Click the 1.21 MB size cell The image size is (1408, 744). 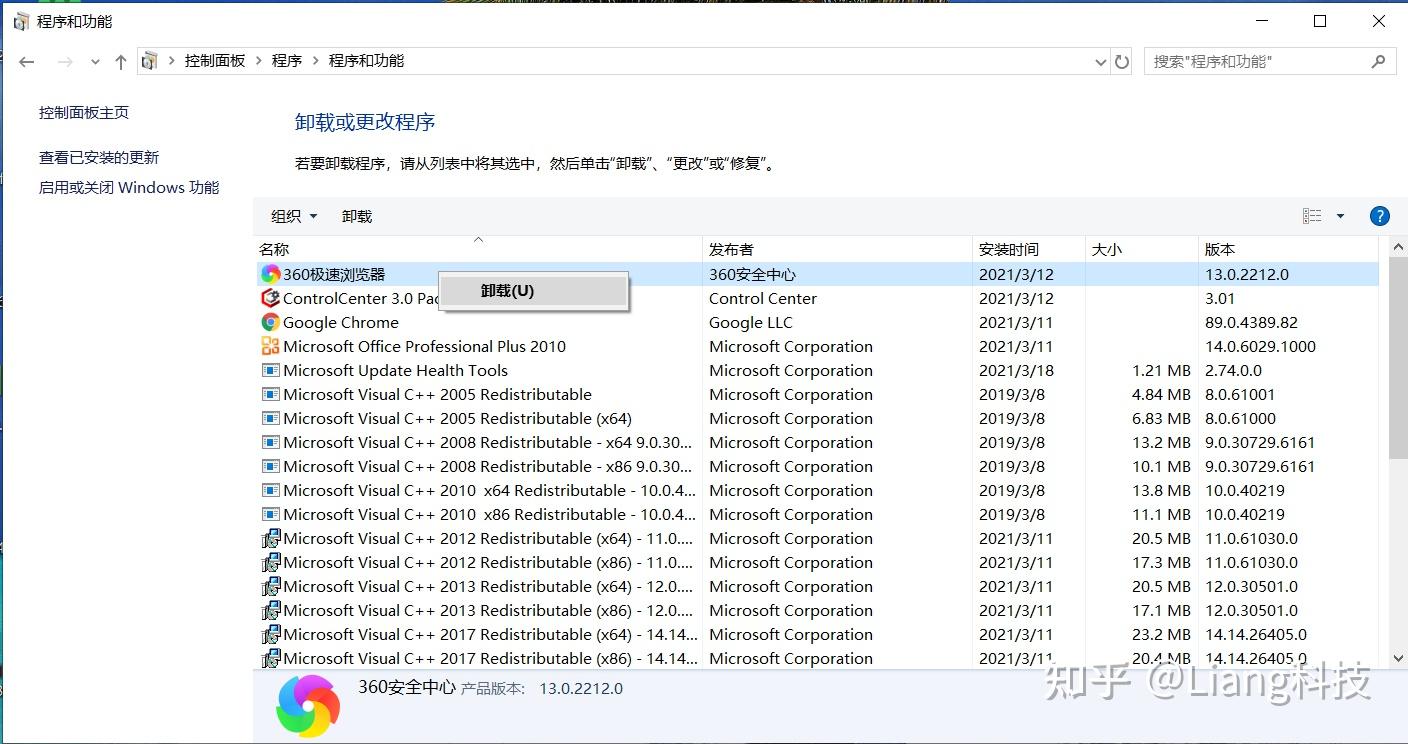[1161, 370]
